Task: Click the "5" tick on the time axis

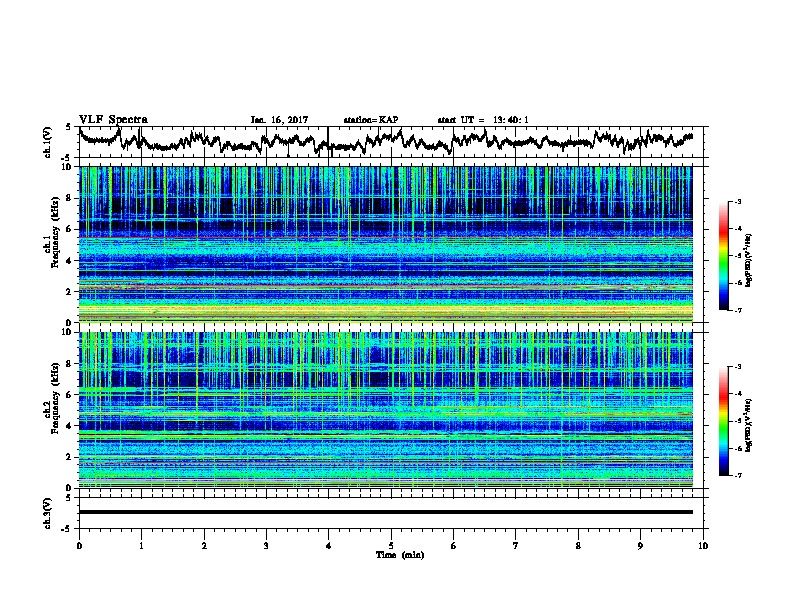Action: (x=391, y=546)
